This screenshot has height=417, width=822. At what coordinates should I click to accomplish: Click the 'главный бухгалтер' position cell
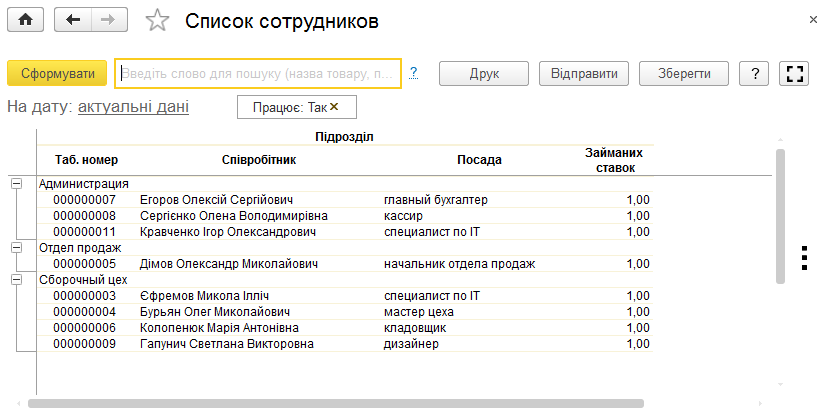tap(436, 200)
